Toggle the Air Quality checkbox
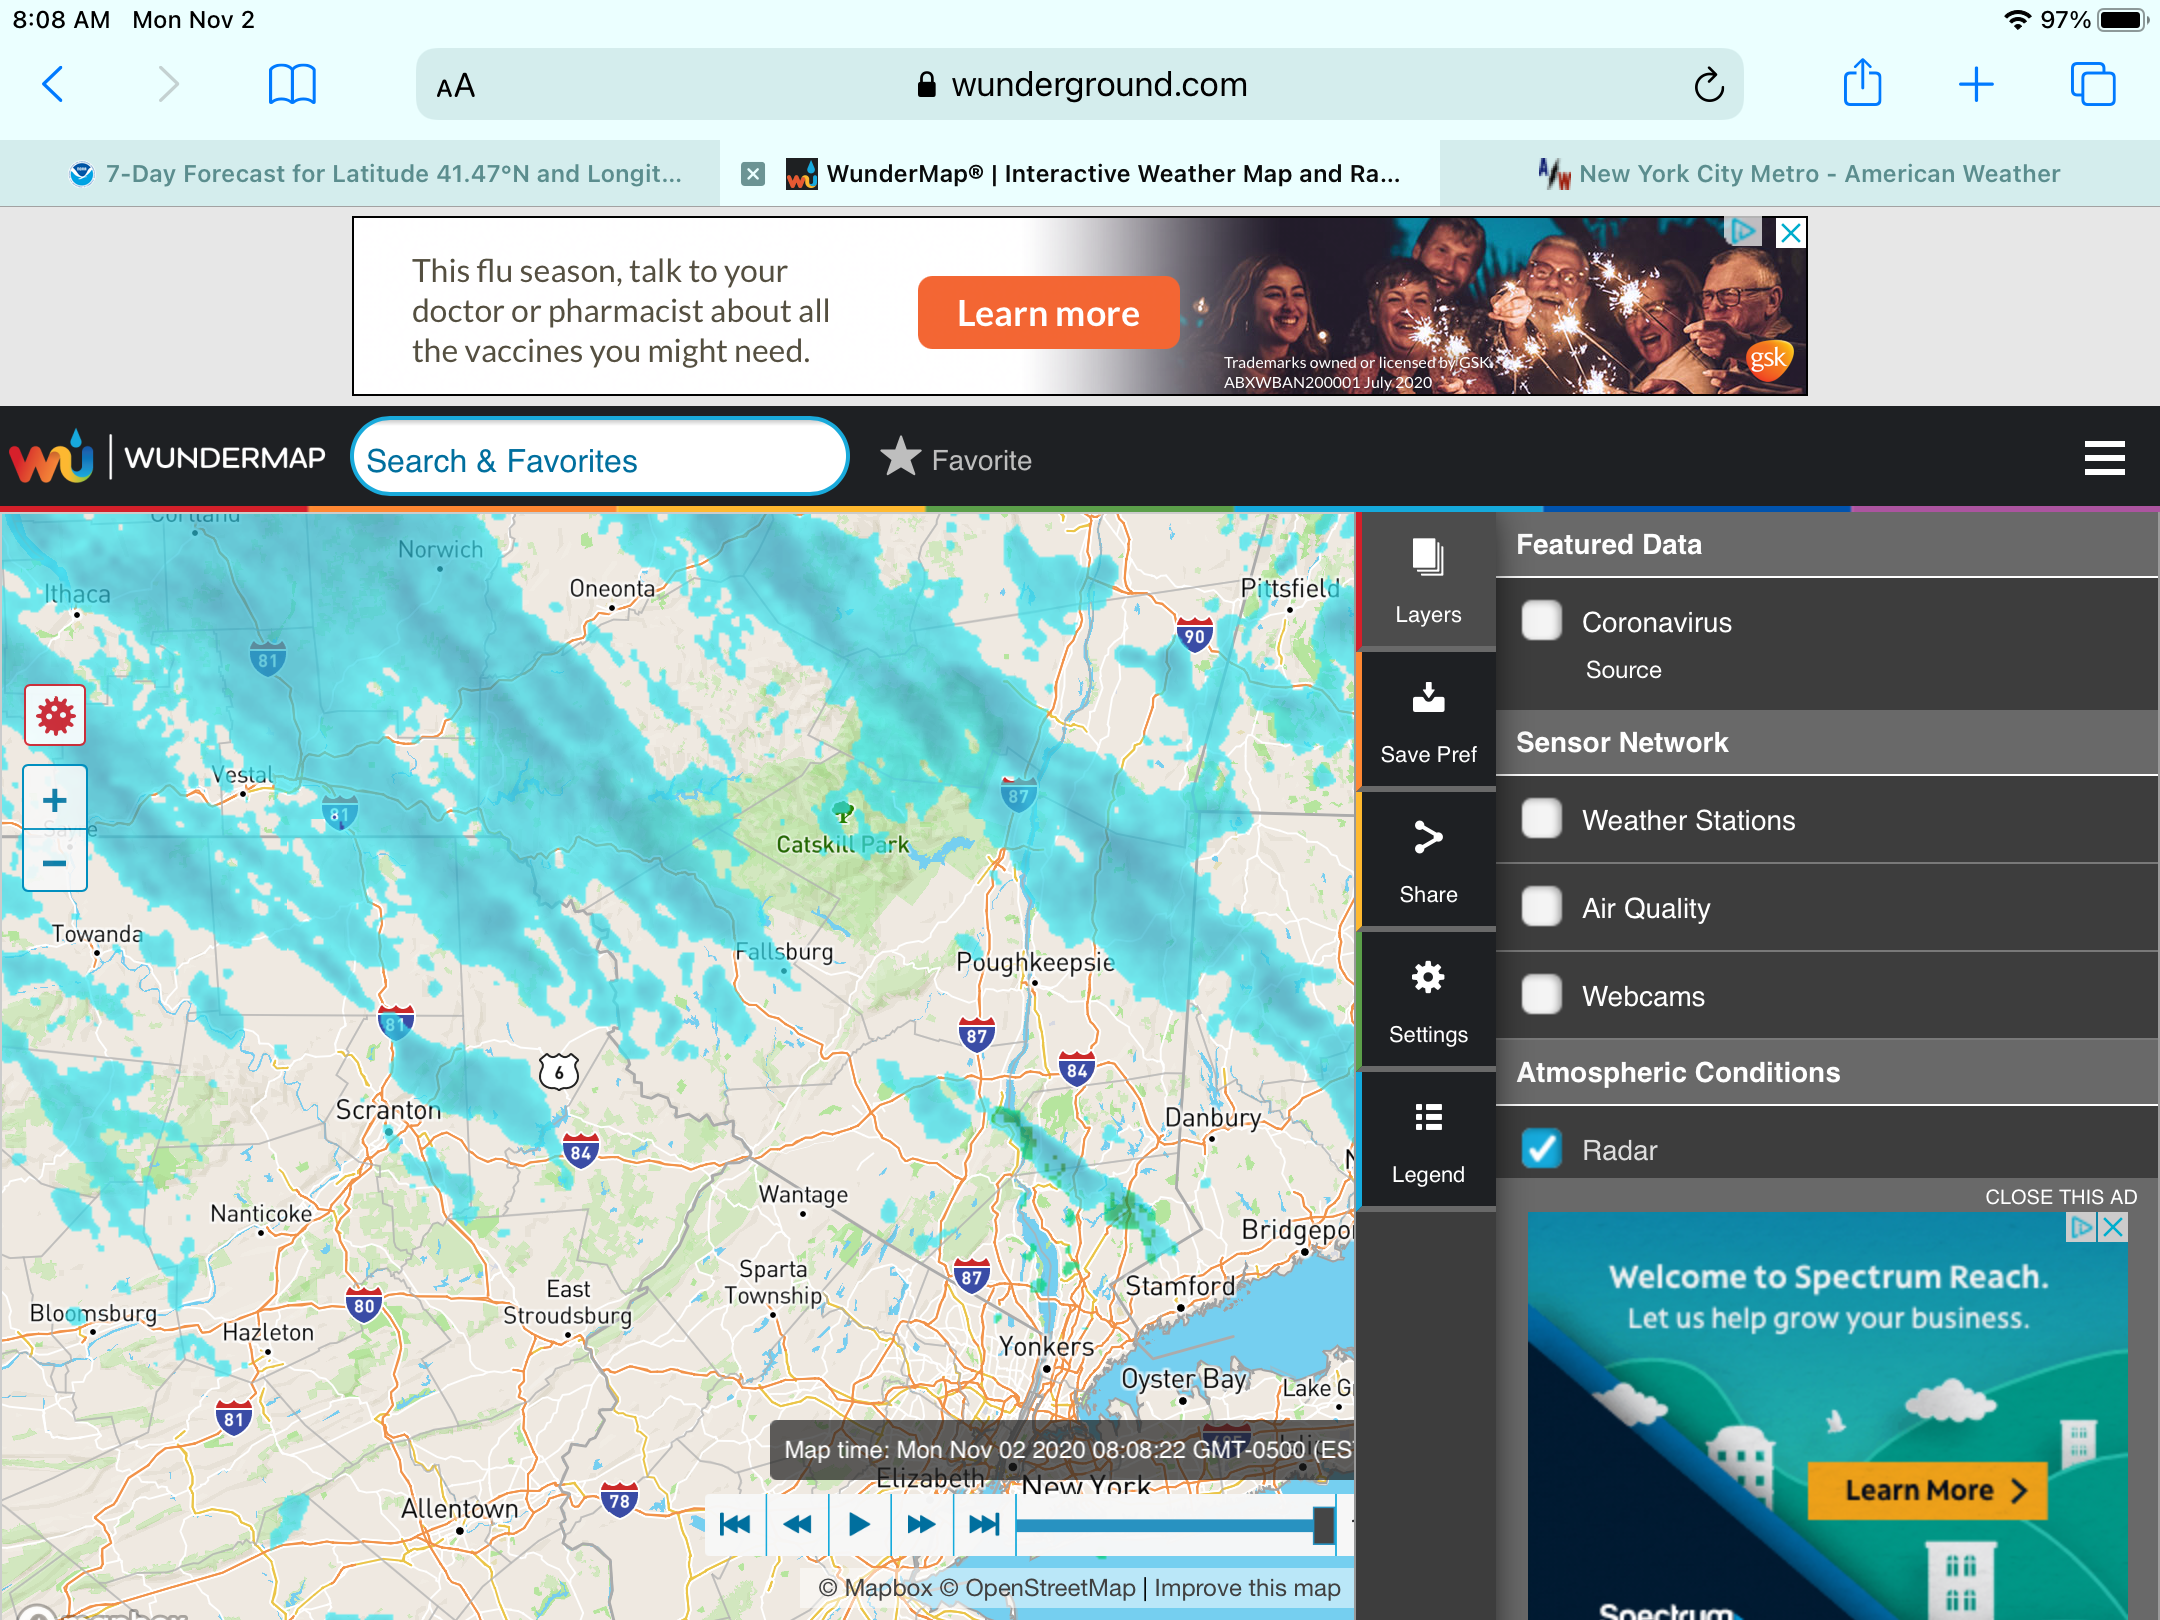The height and width of the screenshot is (1620, 2160). 1541,906
